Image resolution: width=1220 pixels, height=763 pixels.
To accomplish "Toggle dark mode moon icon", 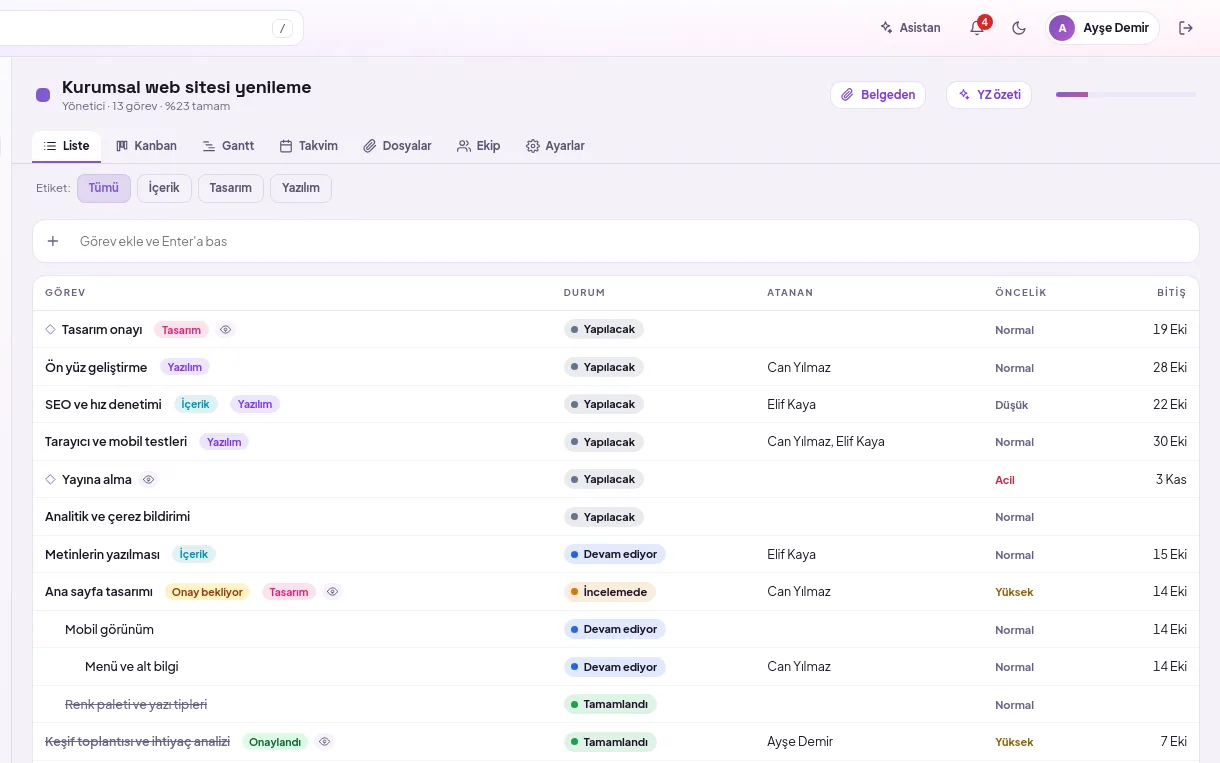I will 1019,28.
